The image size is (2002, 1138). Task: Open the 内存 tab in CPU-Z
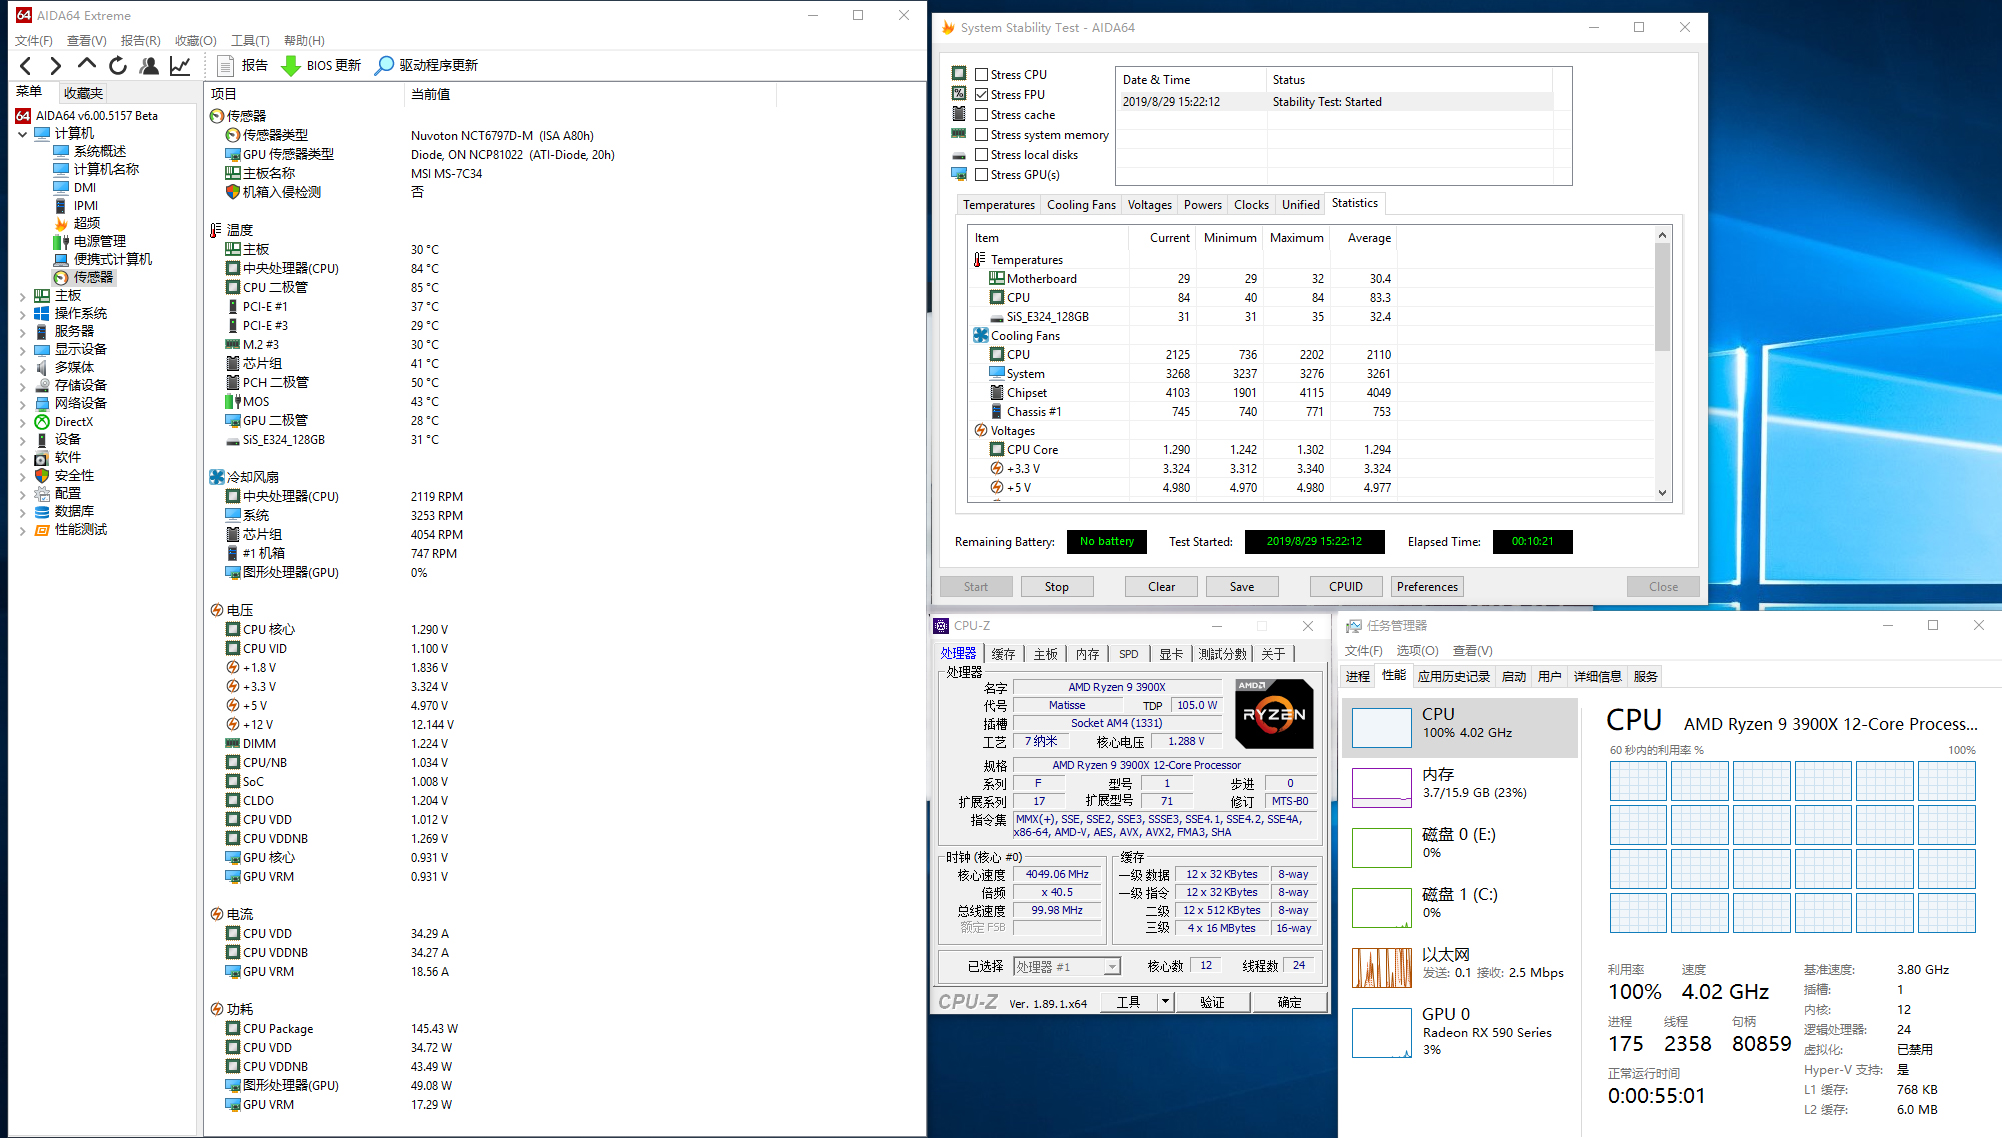click(1087, 654)
